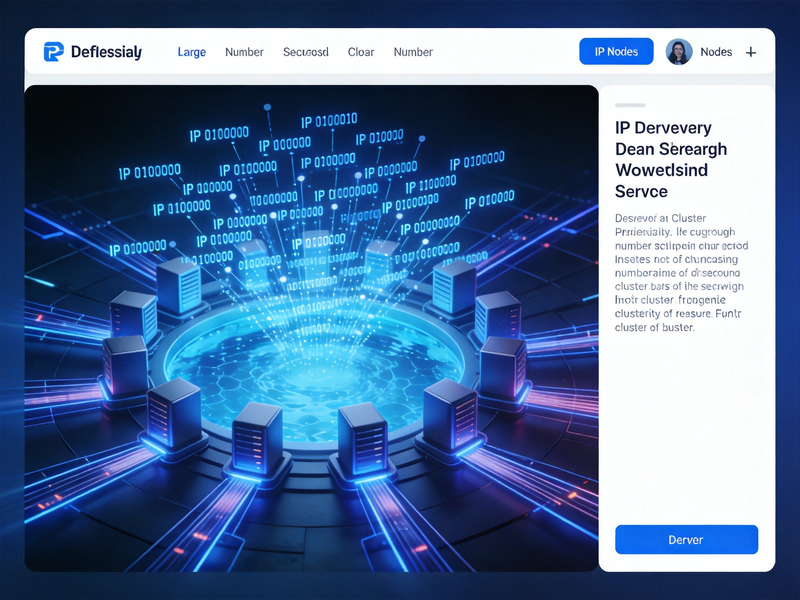Click the Desrevor at Cluster description paragraph

point(681,272)
